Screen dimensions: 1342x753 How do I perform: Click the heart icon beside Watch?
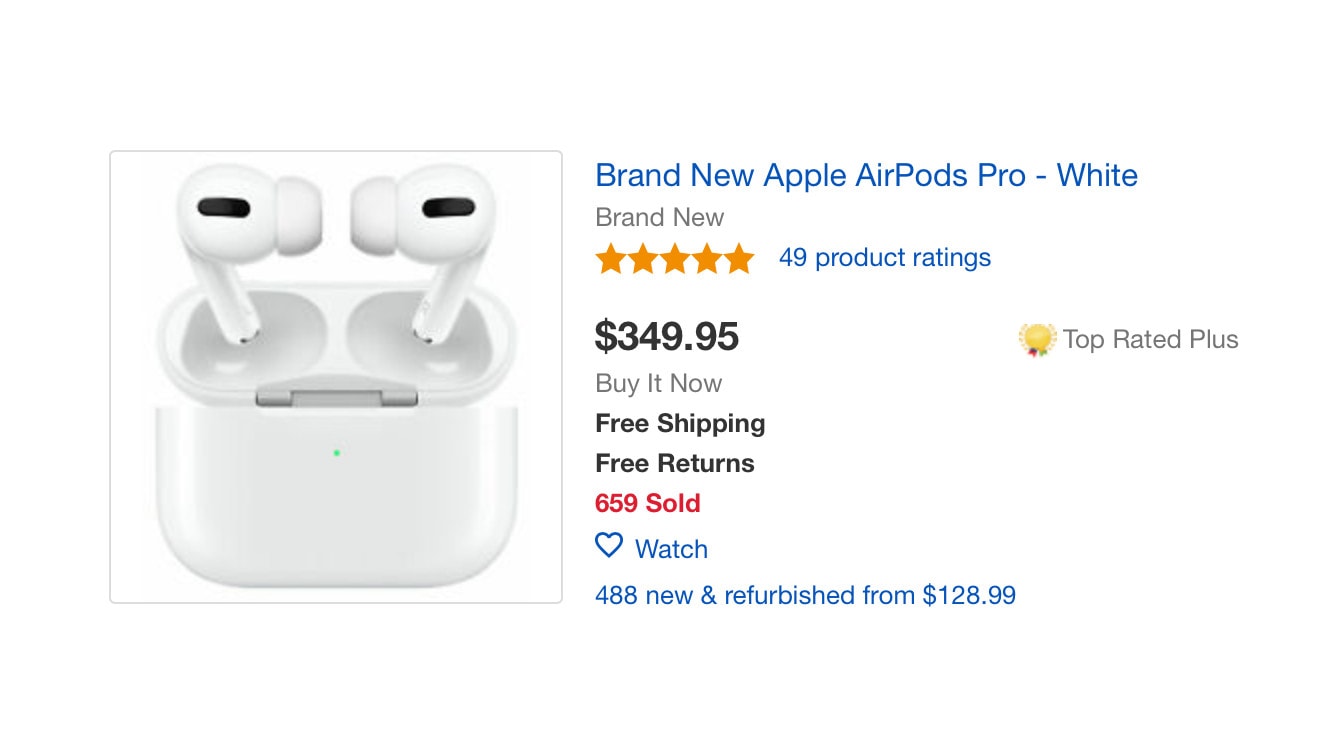click(x=609, y=546)
